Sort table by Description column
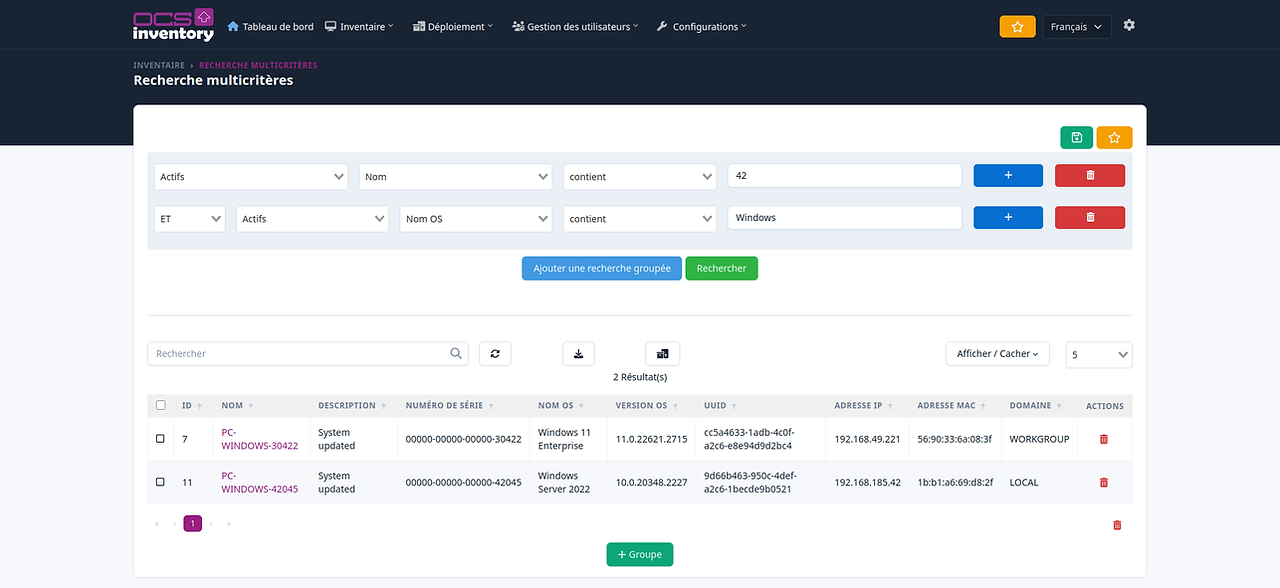 tap(352, 406)
